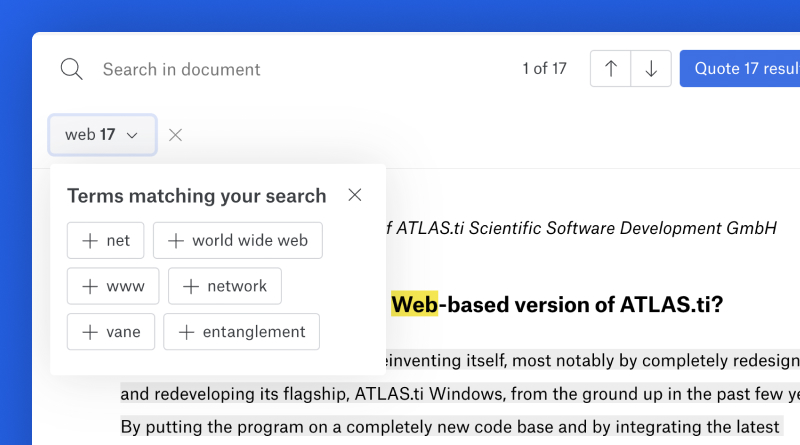This screenshot has width=800, height=445.
Task: Click the Terms matching your search title
Action: pos(196,196)
